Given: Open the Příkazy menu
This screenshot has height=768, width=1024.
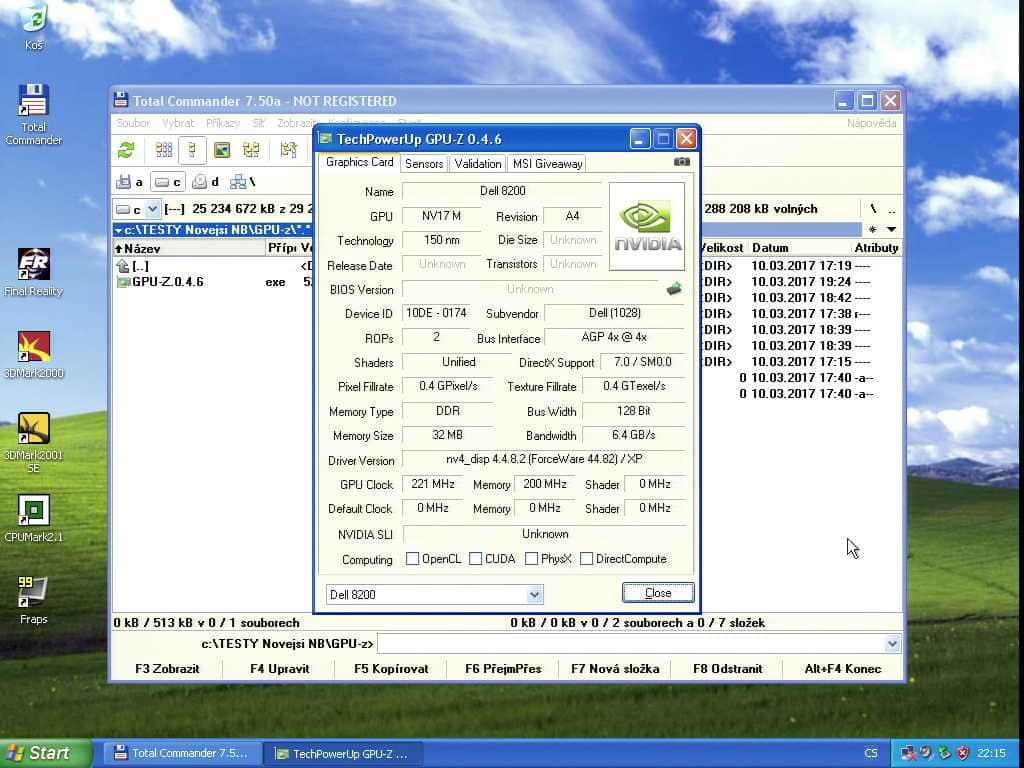Looking at the screenshot, I should (223, 123).
